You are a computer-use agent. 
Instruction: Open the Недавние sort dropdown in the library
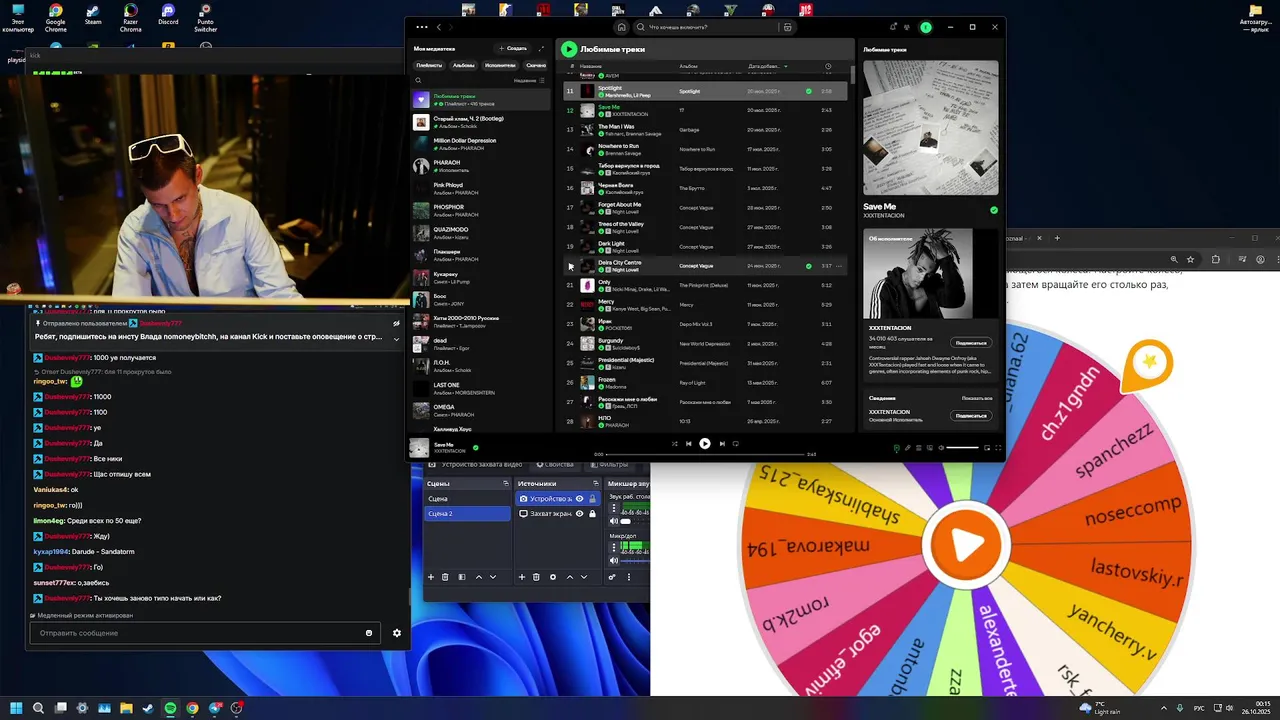tap(529, 80)
